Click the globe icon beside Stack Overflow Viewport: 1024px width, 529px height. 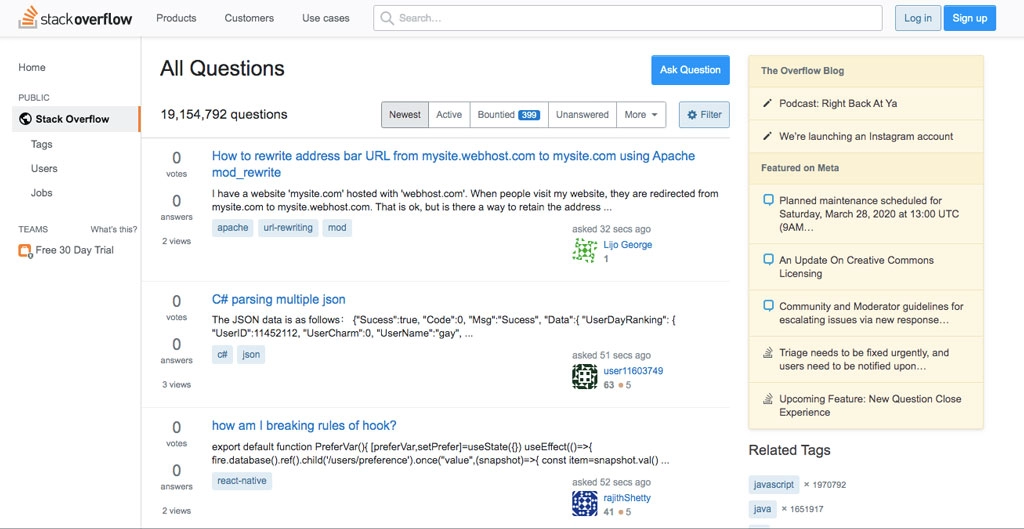point(25,119)
